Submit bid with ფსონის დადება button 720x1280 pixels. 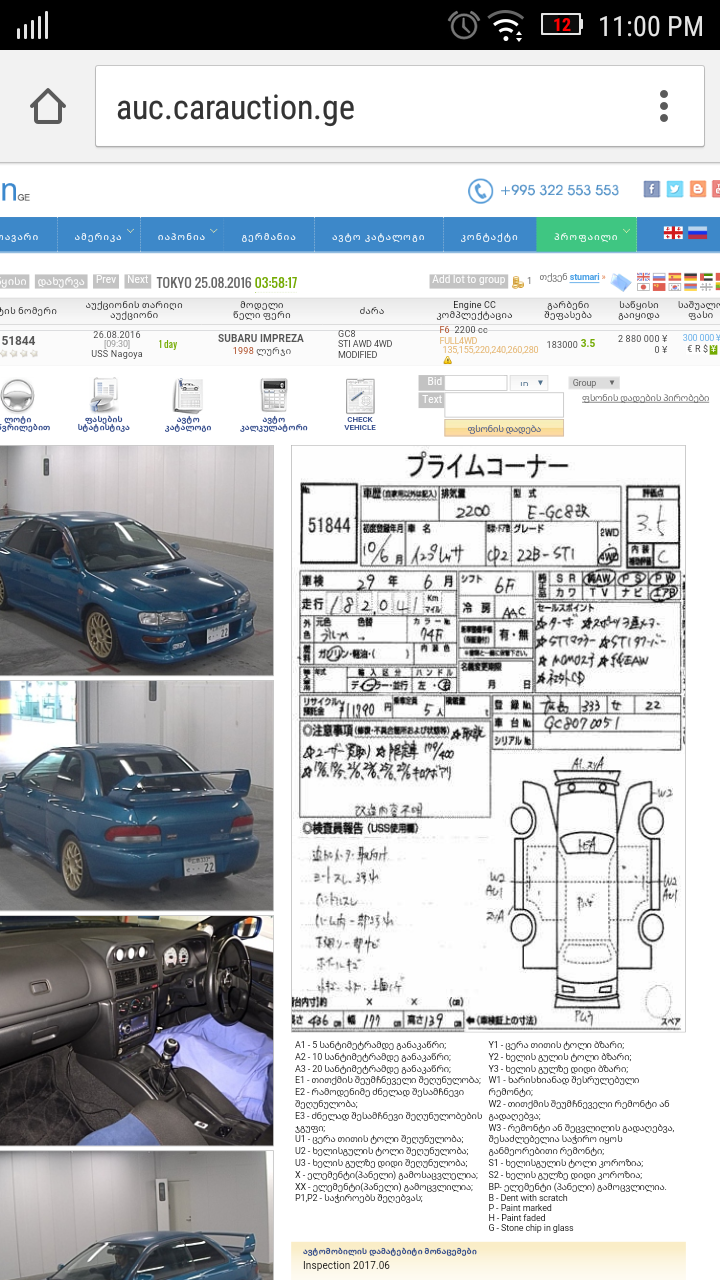pyautogui.click(x=503, y=428)
